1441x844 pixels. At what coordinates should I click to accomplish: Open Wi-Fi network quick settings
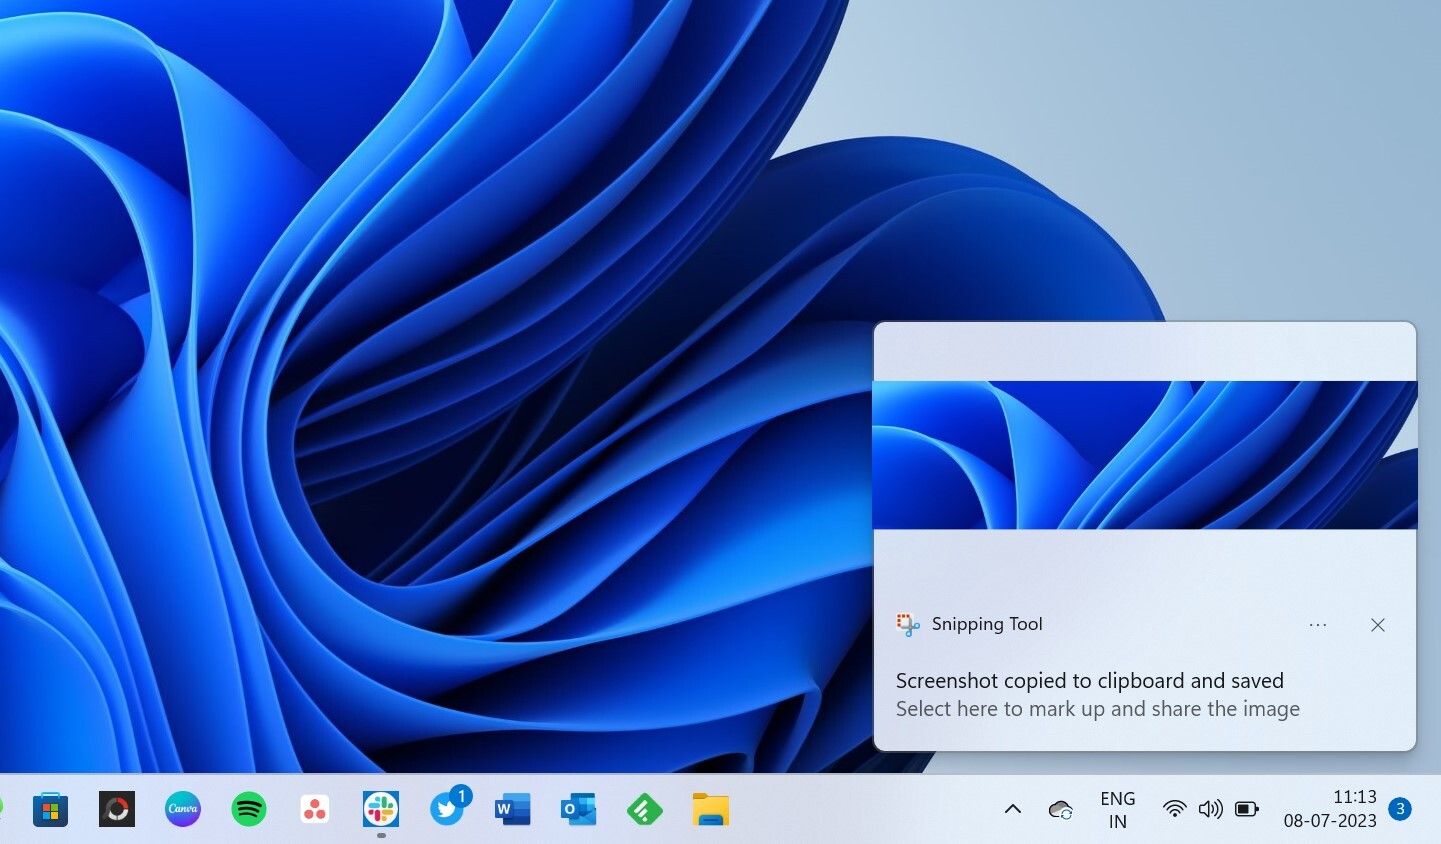[1175, 809]
